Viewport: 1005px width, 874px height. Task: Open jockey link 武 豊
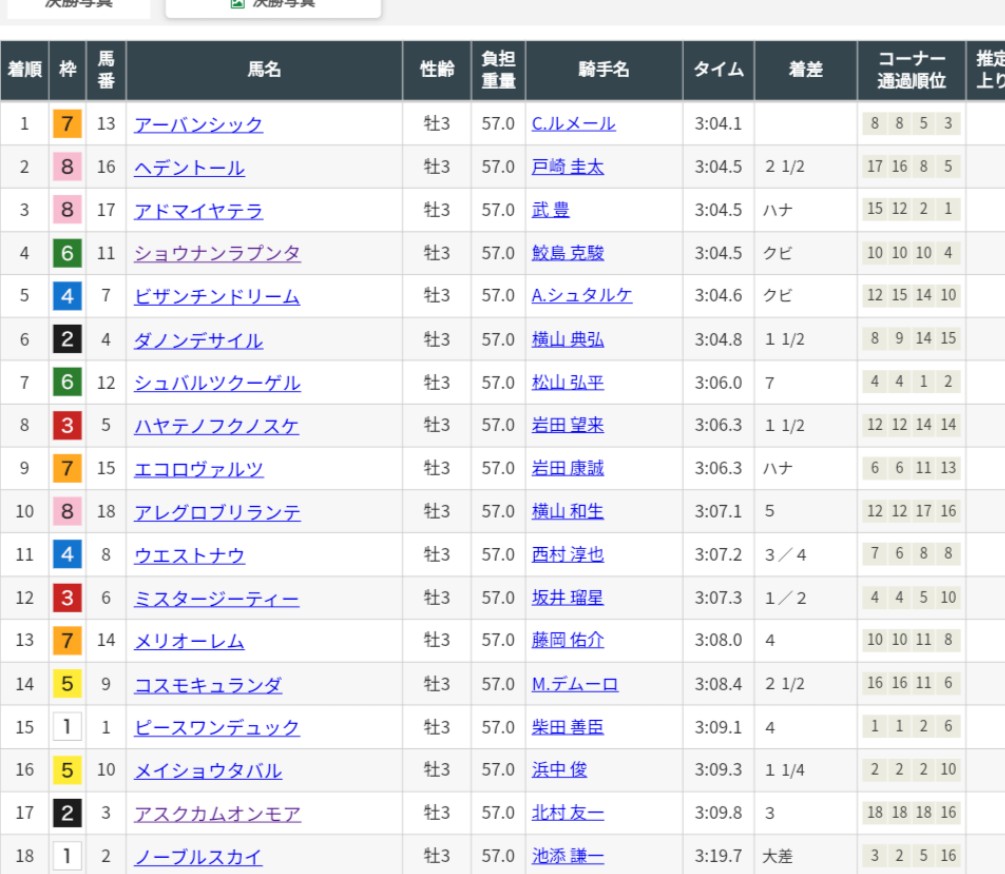pos(550,211)
